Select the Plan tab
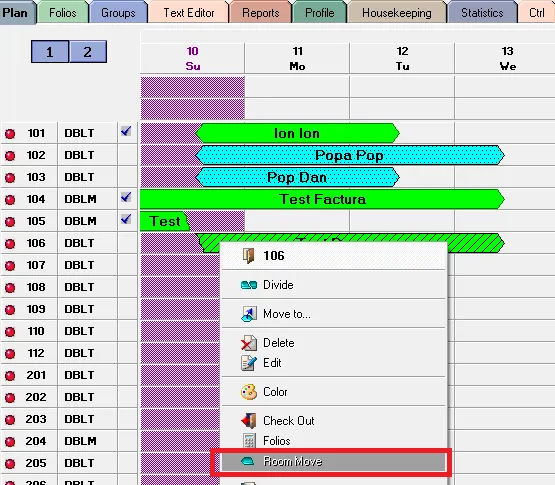This screenshot has width=555, height=485. point(17,13)
